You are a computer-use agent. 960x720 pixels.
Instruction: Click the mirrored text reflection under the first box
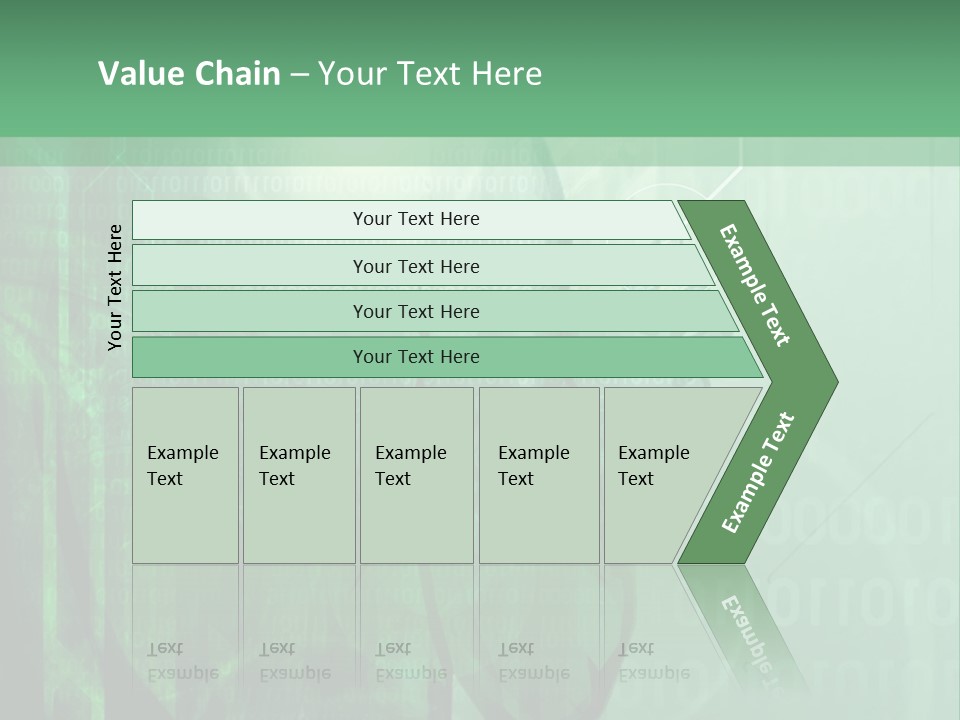click(182, 661)
